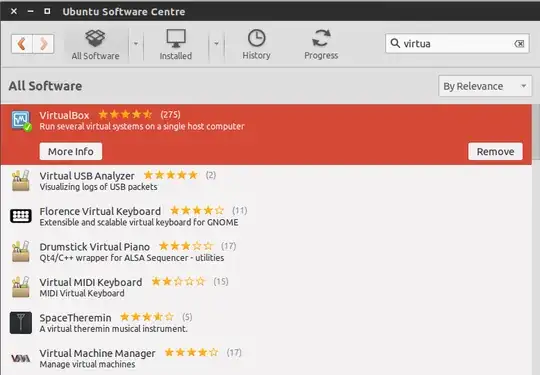This screenshot has width=540, height=375.
Task: Expand the All Software dropdown arrow
Action: (136, 44)
